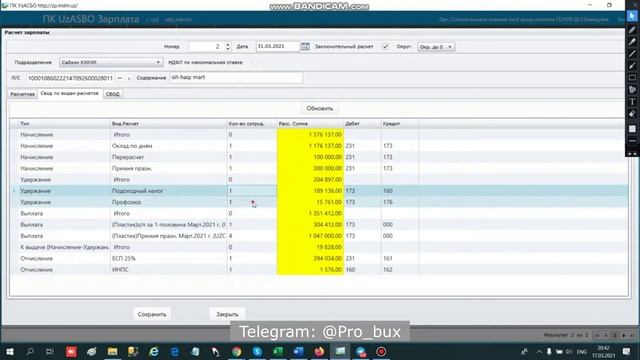
Task: Click the Дебет column header
Action: pos(362,124)
